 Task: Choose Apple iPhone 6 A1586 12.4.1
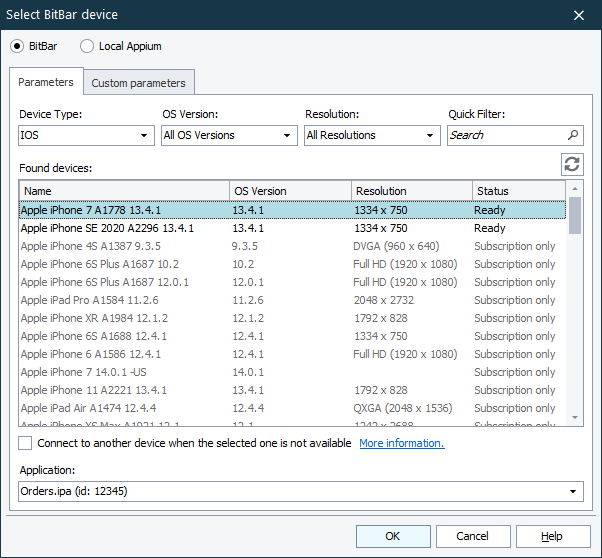tap(293, 354)
